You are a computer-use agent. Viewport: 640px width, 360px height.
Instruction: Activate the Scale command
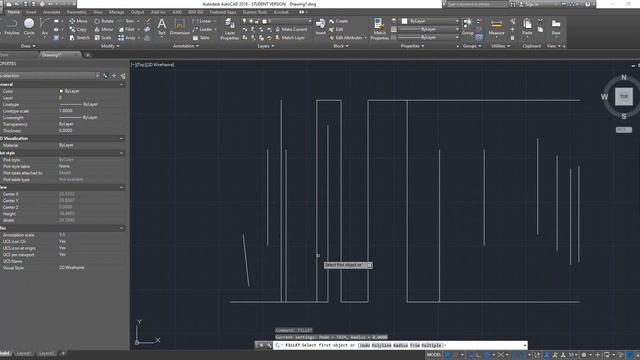(102, 38)
